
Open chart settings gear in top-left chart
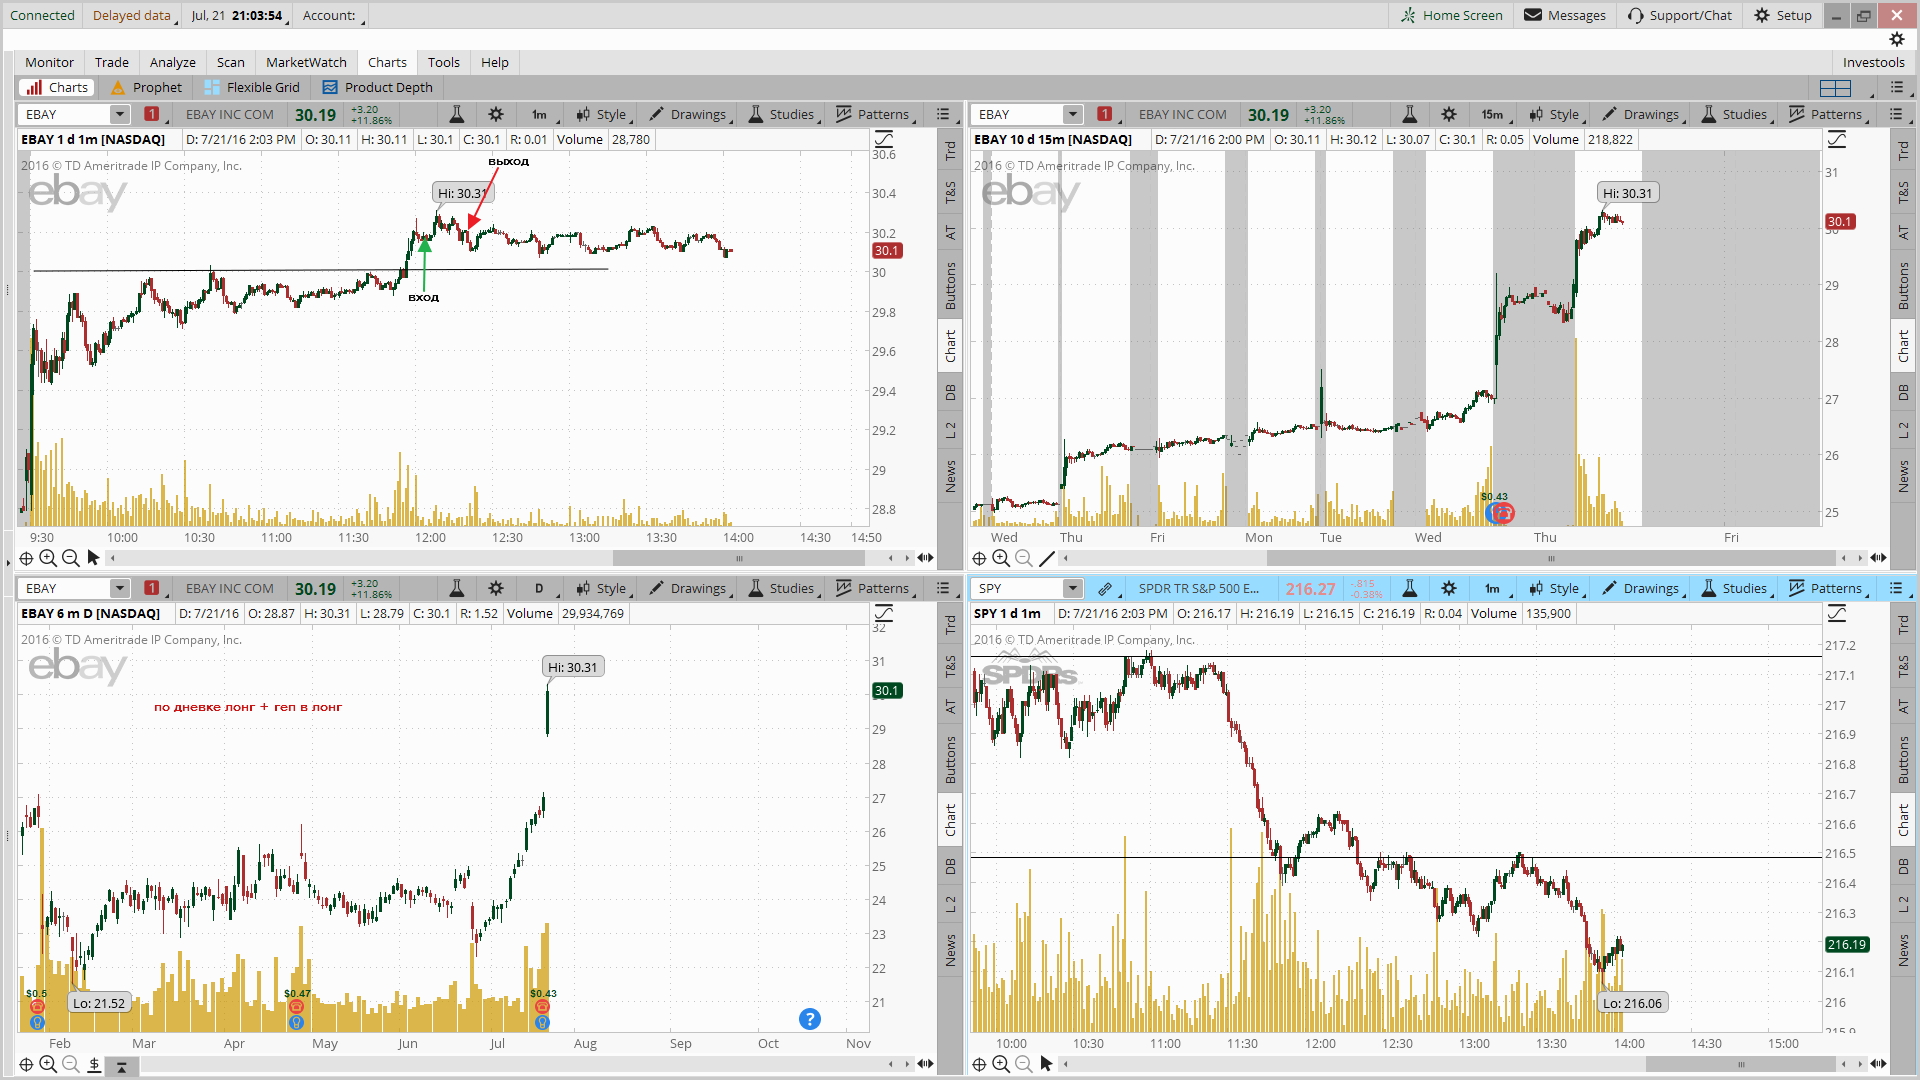[x=496, y=114]
